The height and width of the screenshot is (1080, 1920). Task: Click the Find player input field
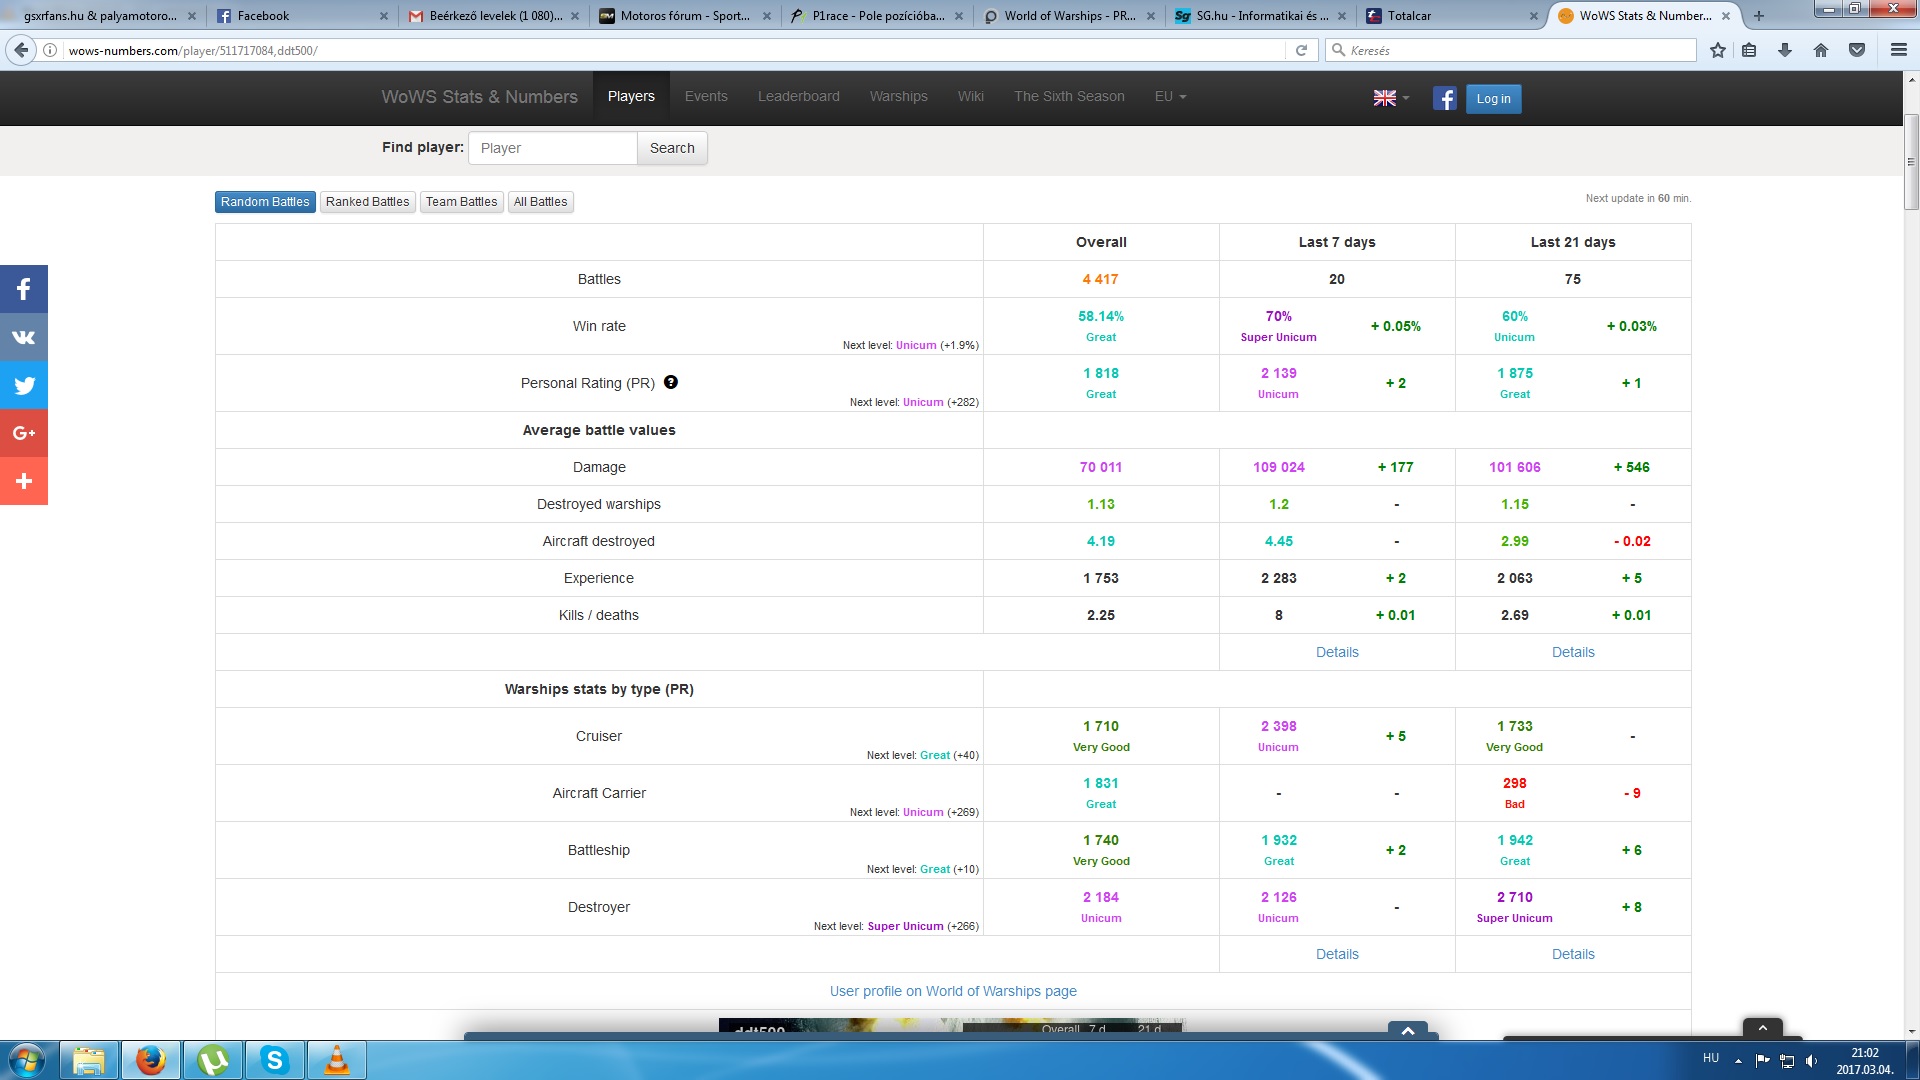(552, 148)
